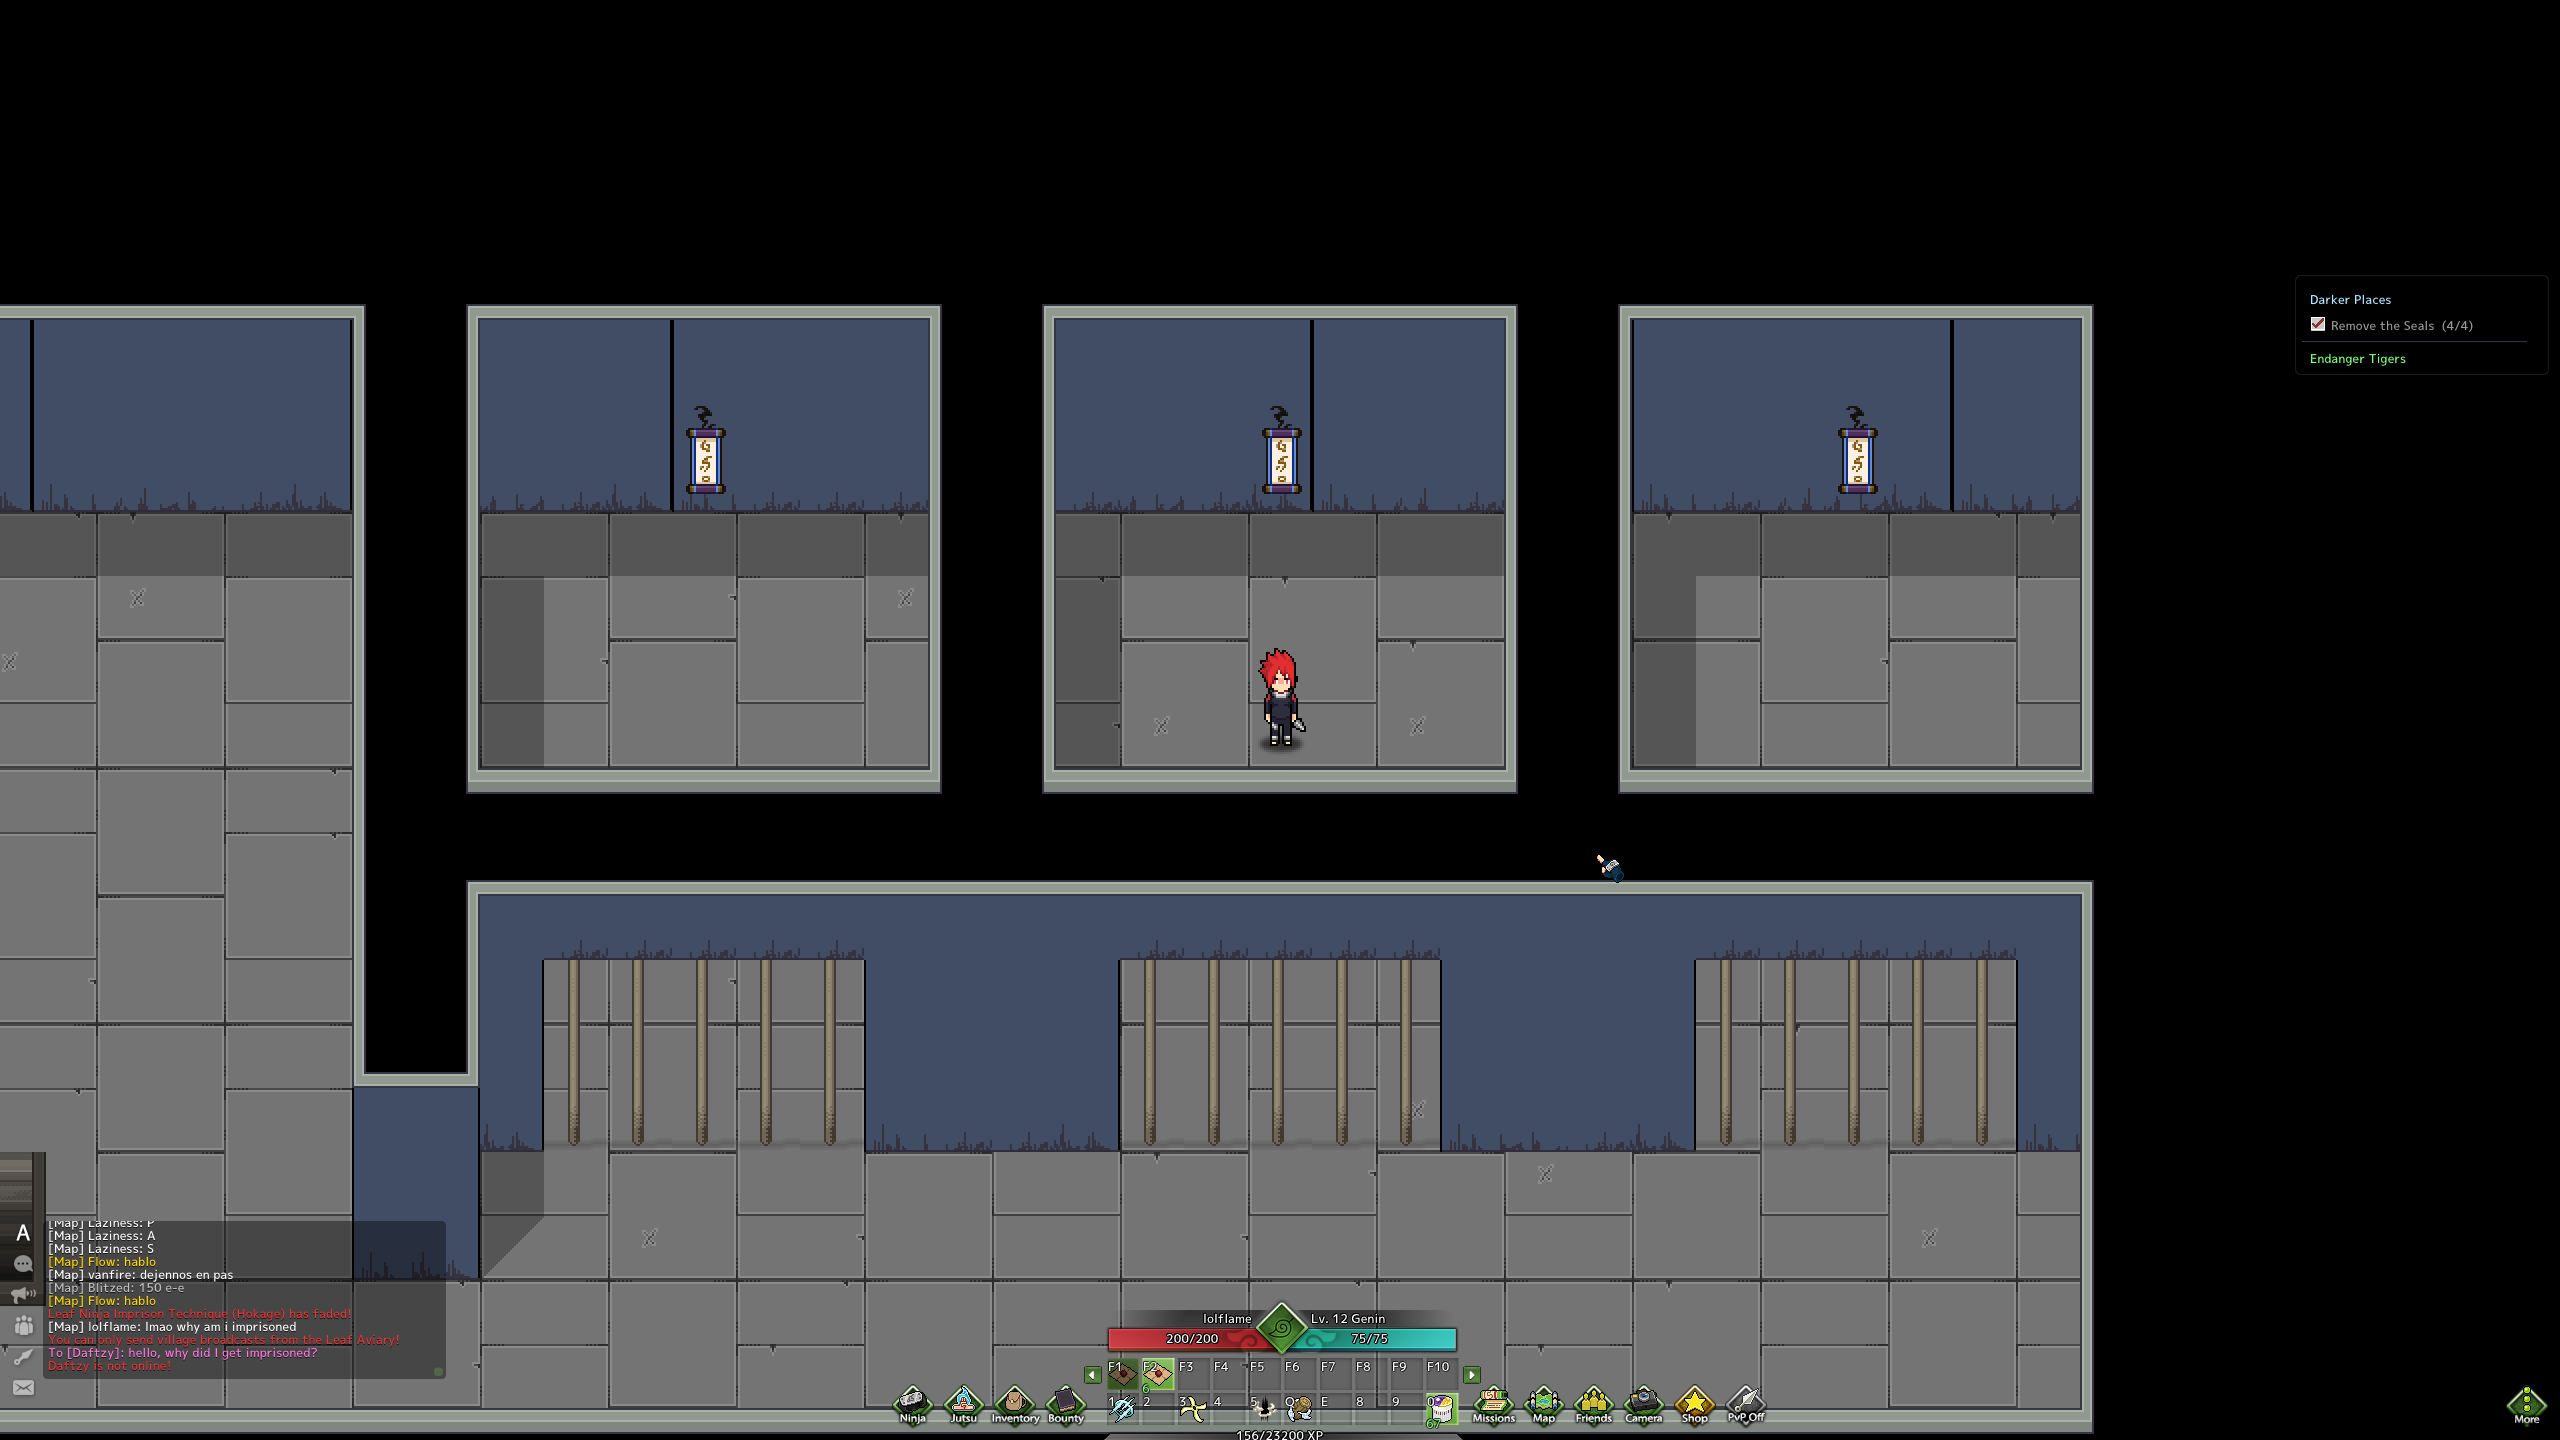Open the mail envelope channel

tap(23, 1388)
